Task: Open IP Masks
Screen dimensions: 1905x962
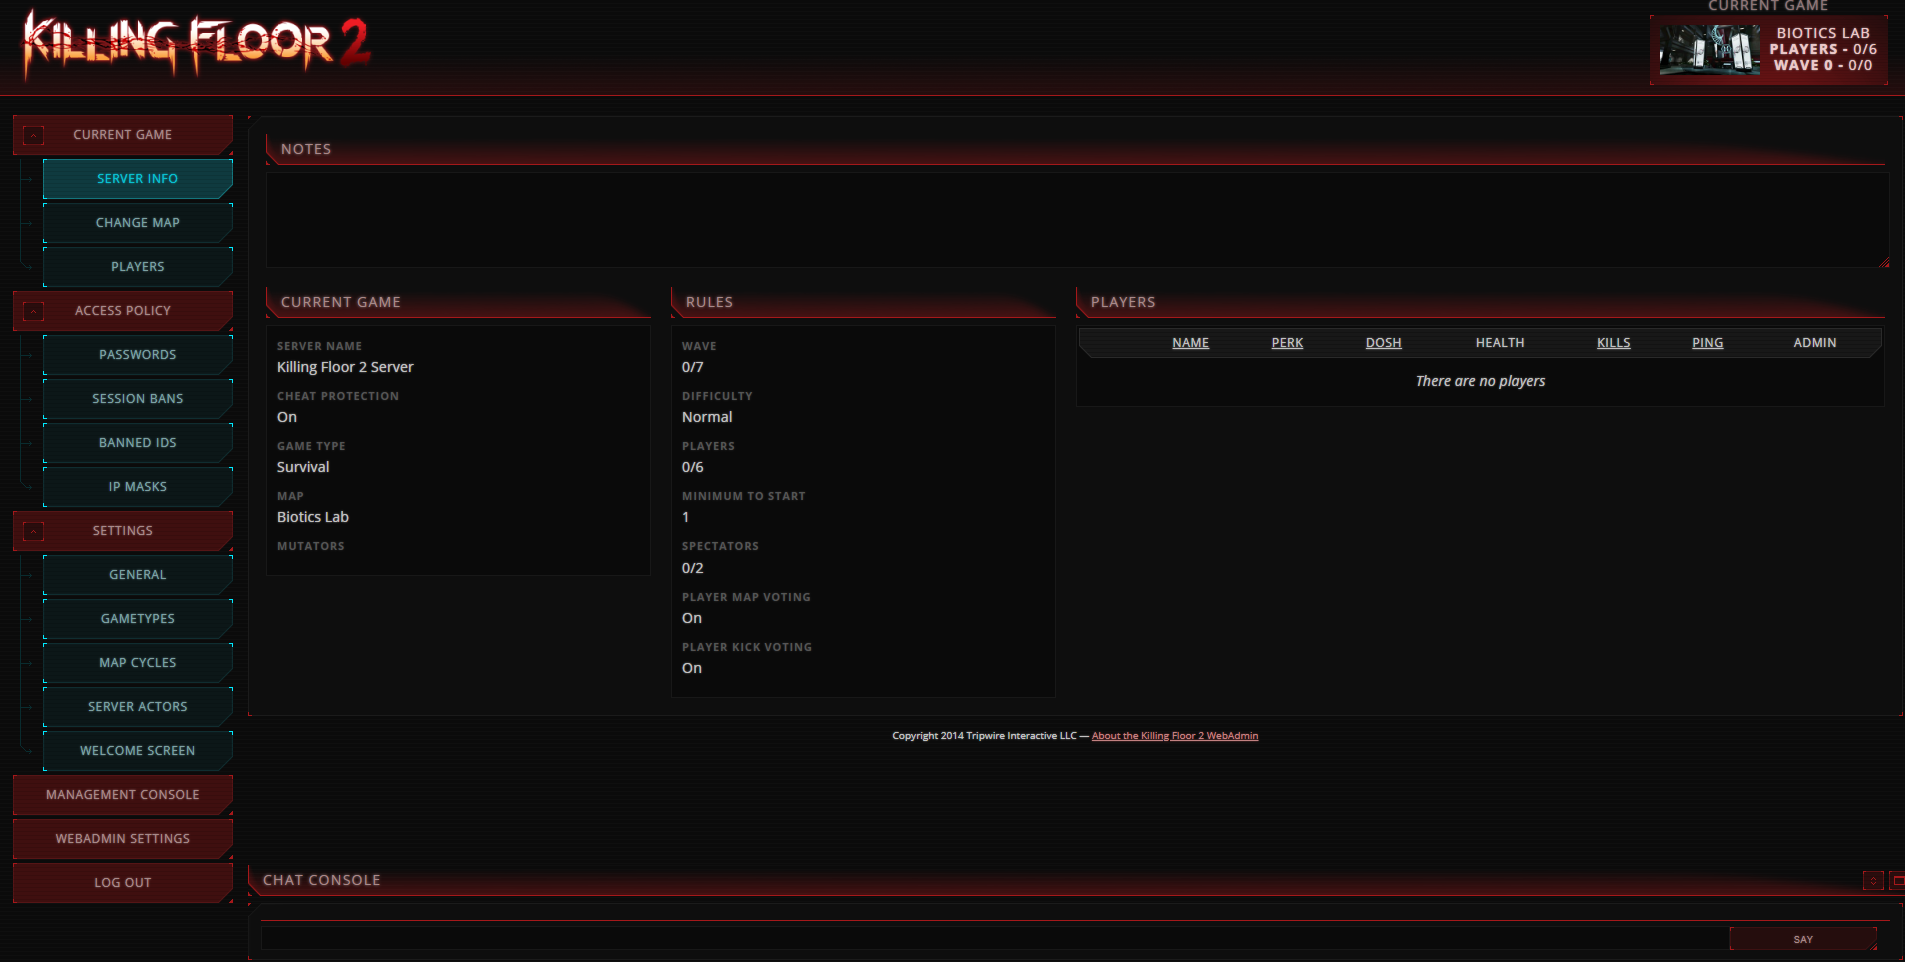Action: click(138, 487)
